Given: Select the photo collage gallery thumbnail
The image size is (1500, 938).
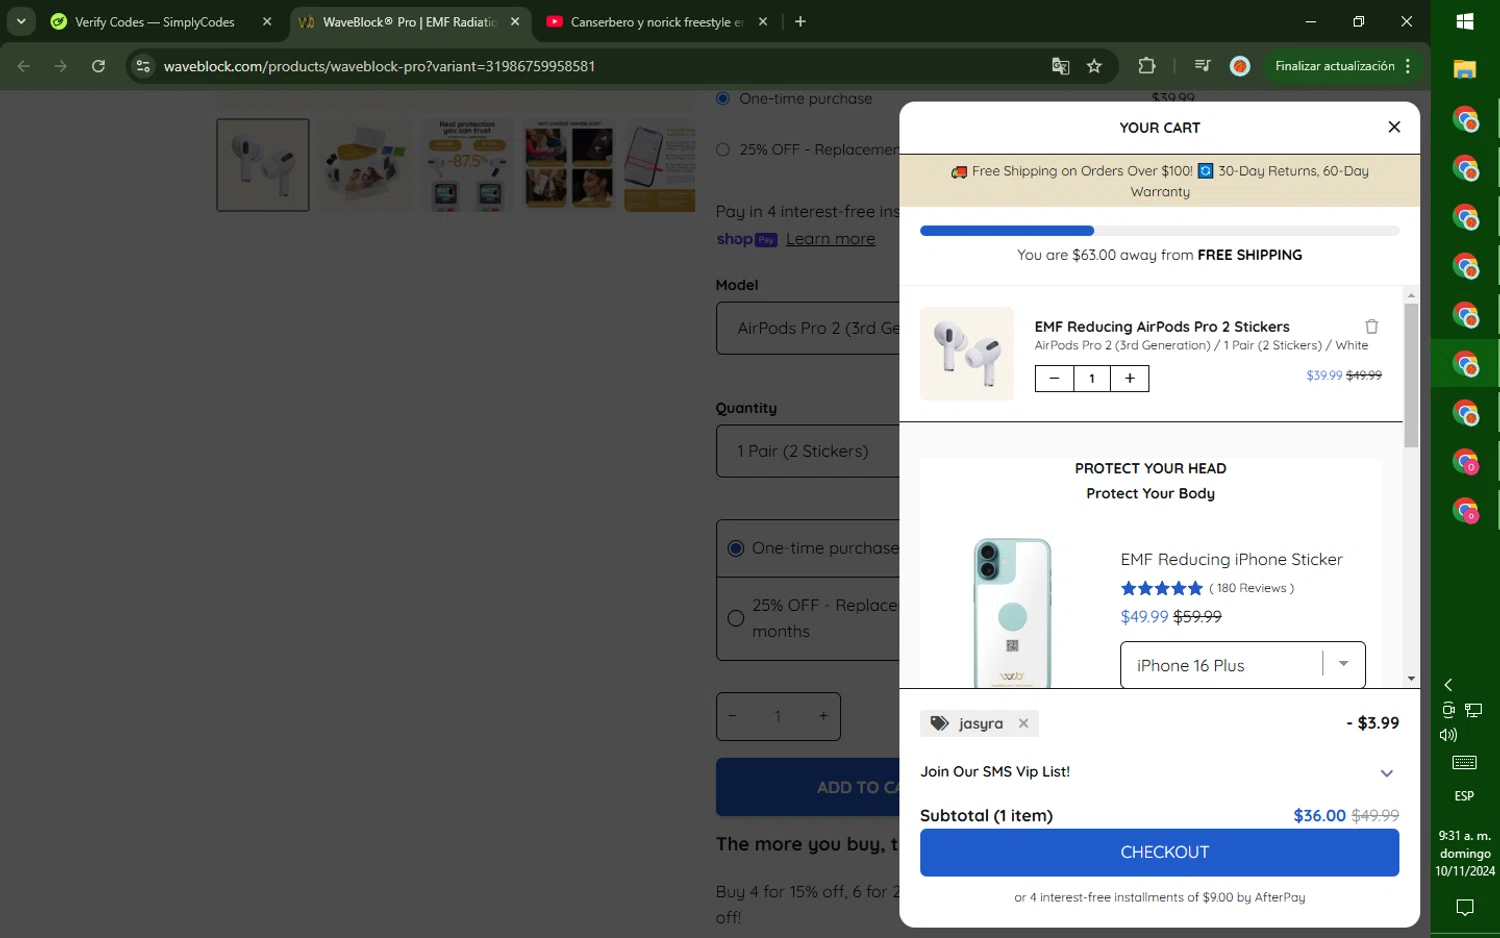Looking at the screenshot, I should pyautogui.click(x=569, y=165).
